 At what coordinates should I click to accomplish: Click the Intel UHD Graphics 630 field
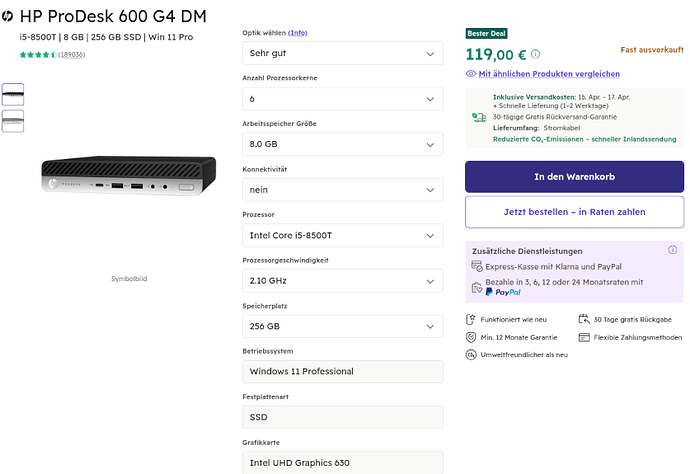[x=342, y=463]
